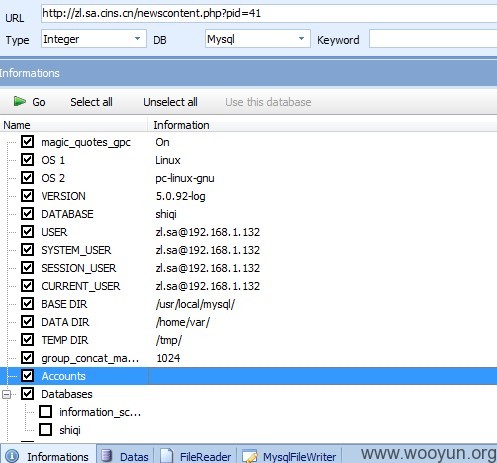Uncheck the VERSION checkbox
The height and width of the screenshot is (463, 497).
(27, 196)
